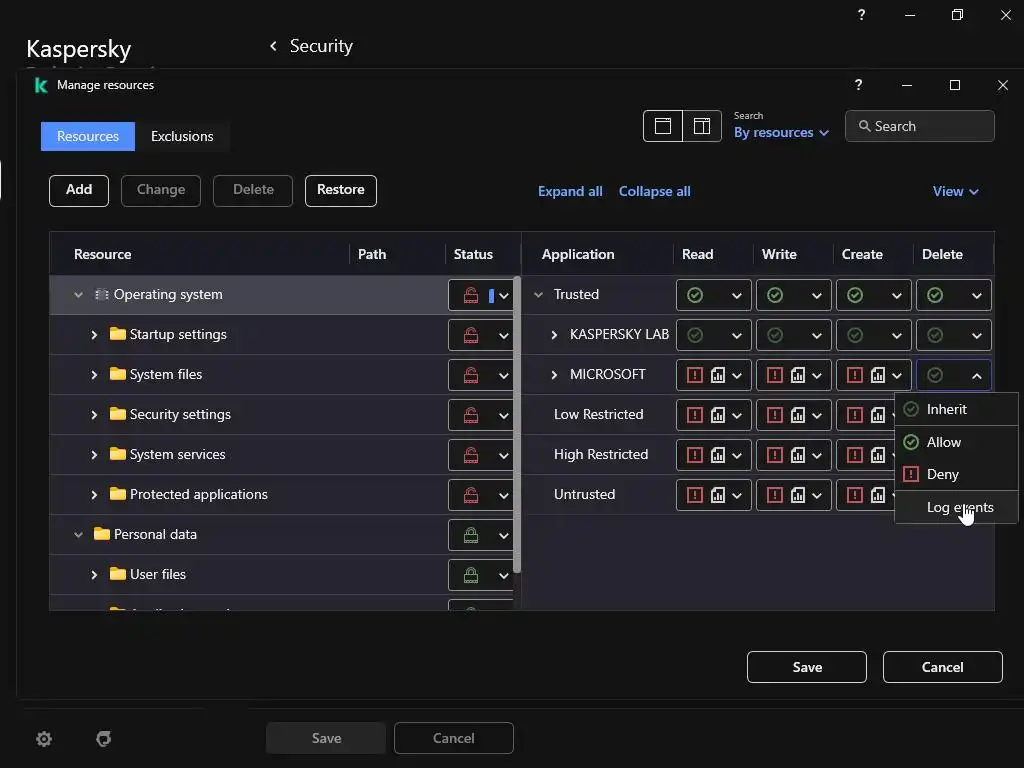Click the resource list vertical scrollbar
Image resolution: width=1024 pixels, height=768 pixels.
517,424
